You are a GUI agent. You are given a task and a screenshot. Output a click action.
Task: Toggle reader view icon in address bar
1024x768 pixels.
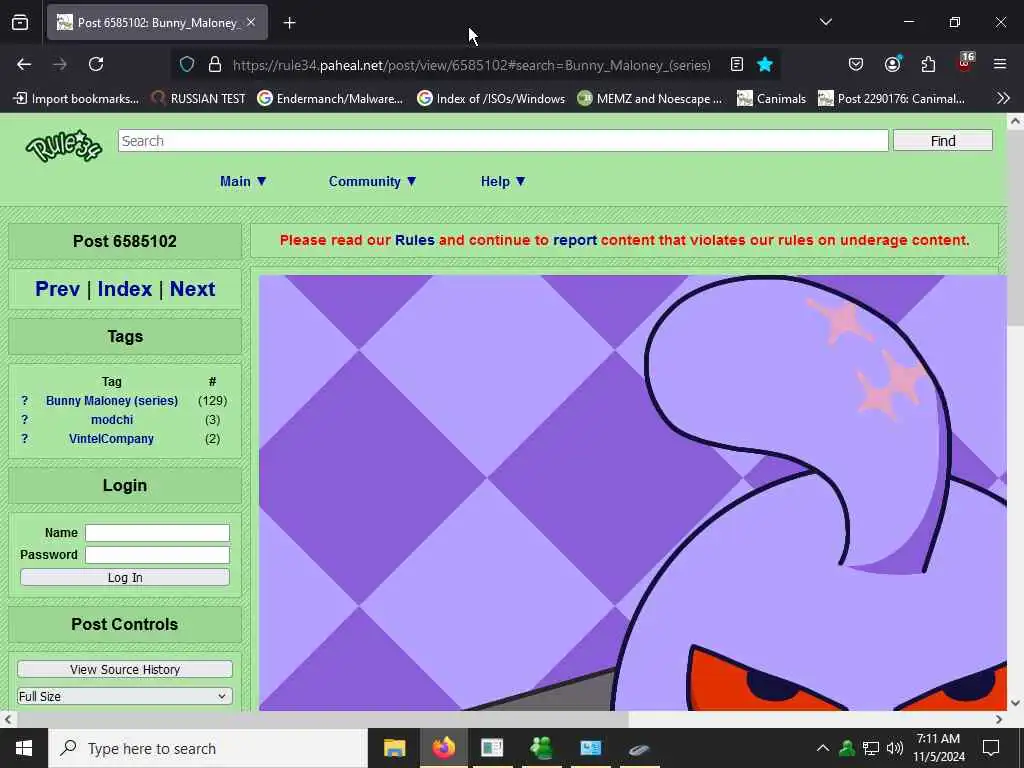(x=737, y=64)
